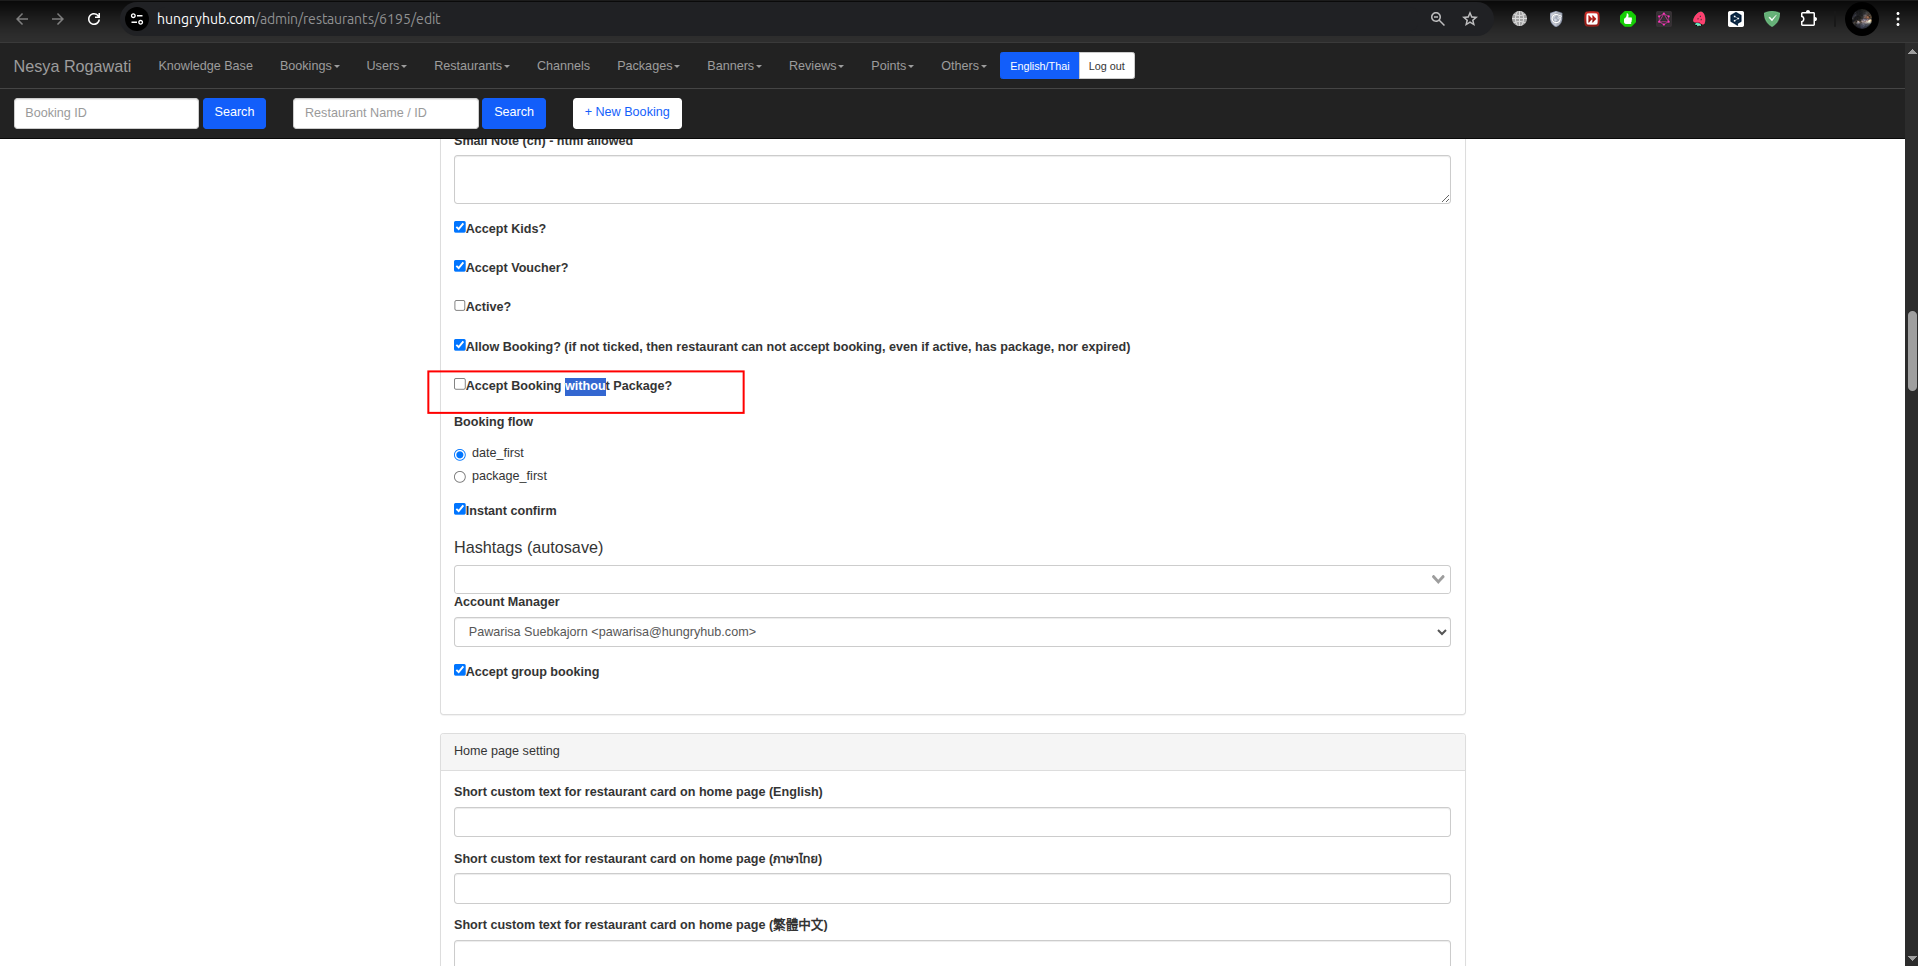Open the browser extensions puzzle icon
This screenshot has width=1918, height=966.
click(1808, 19)
